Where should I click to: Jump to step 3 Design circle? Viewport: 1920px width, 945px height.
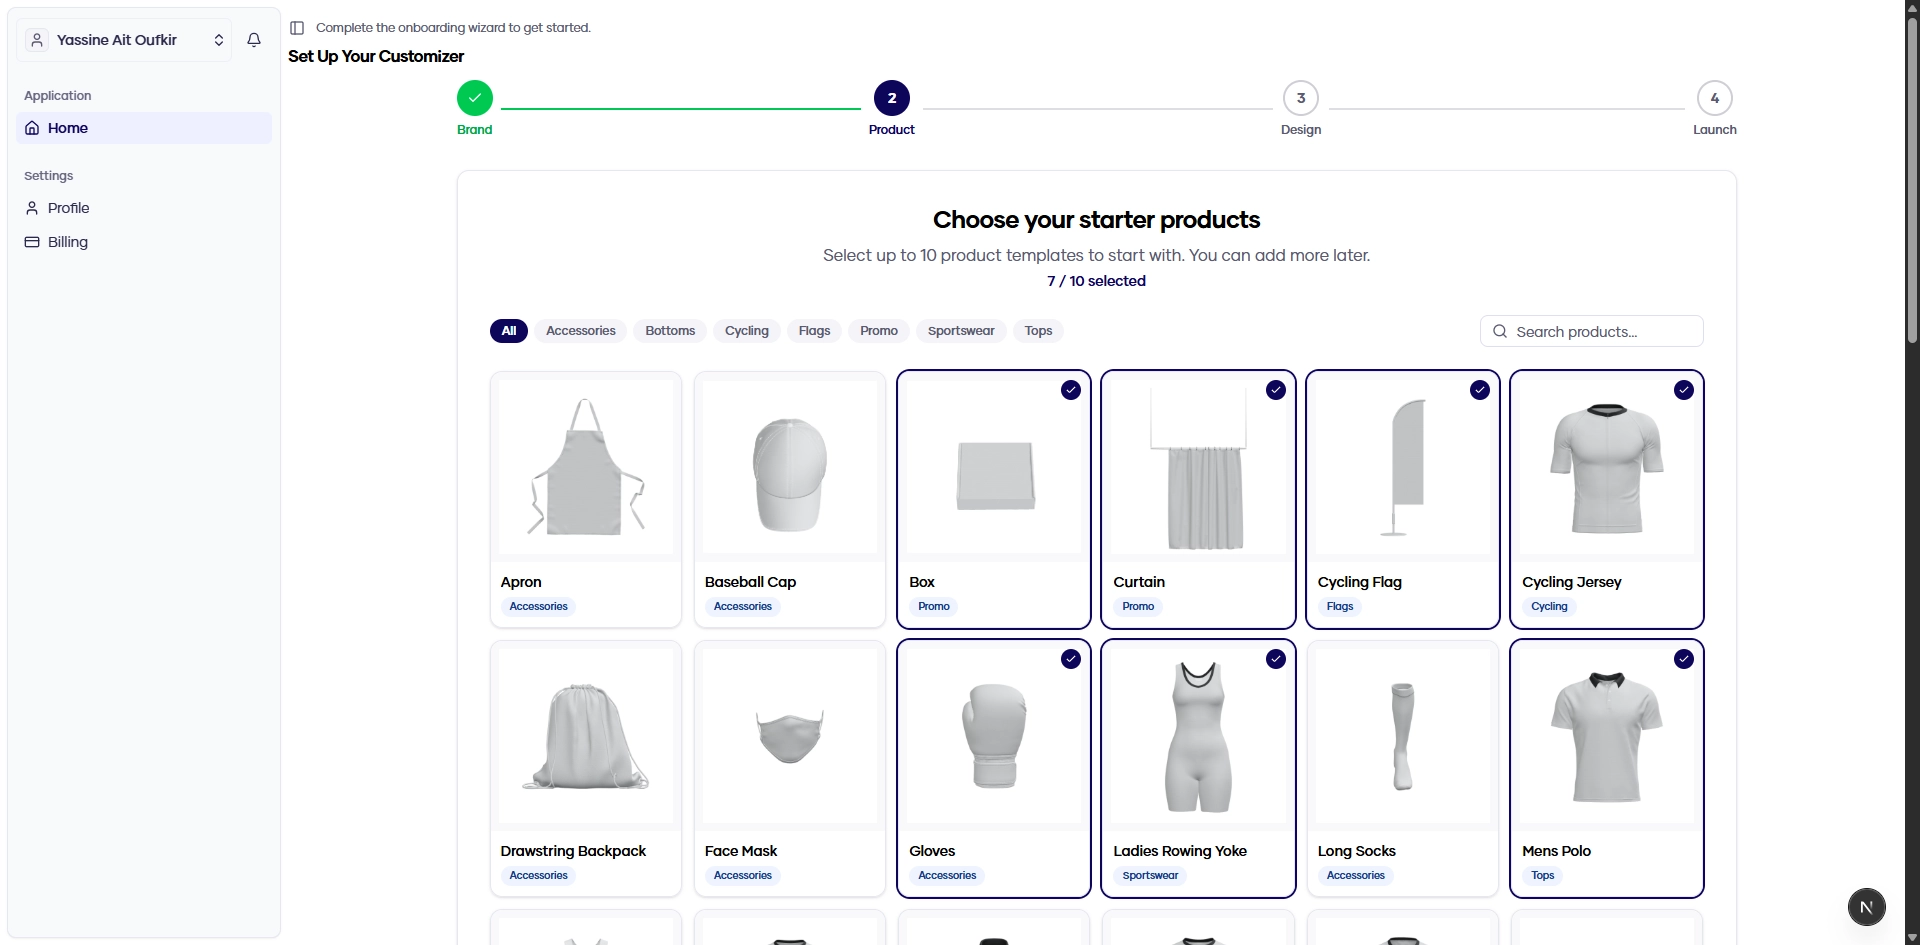[x=1301, y=98]
